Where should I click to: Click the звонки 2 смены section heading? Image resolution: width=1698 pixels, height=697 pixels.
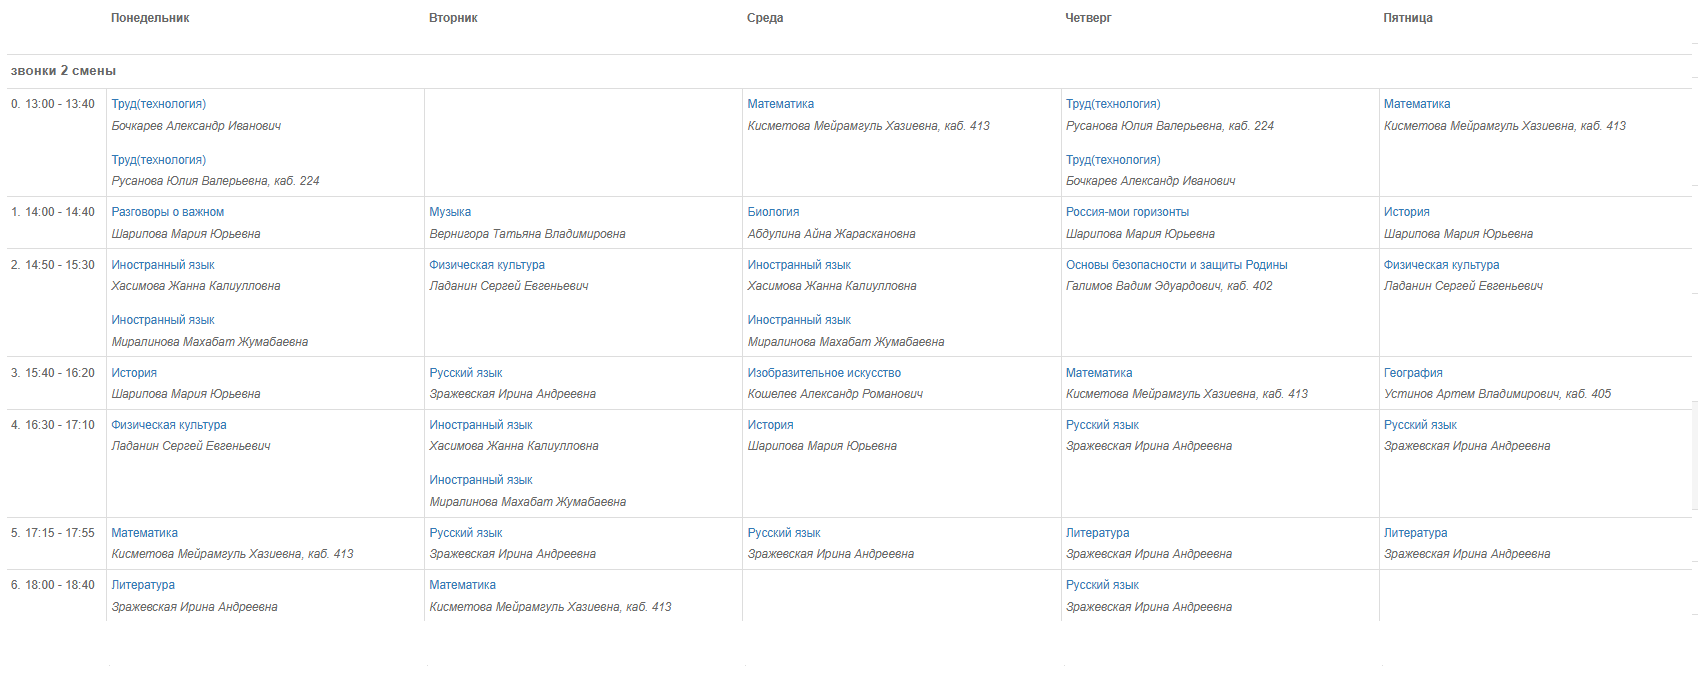(63, 71)
